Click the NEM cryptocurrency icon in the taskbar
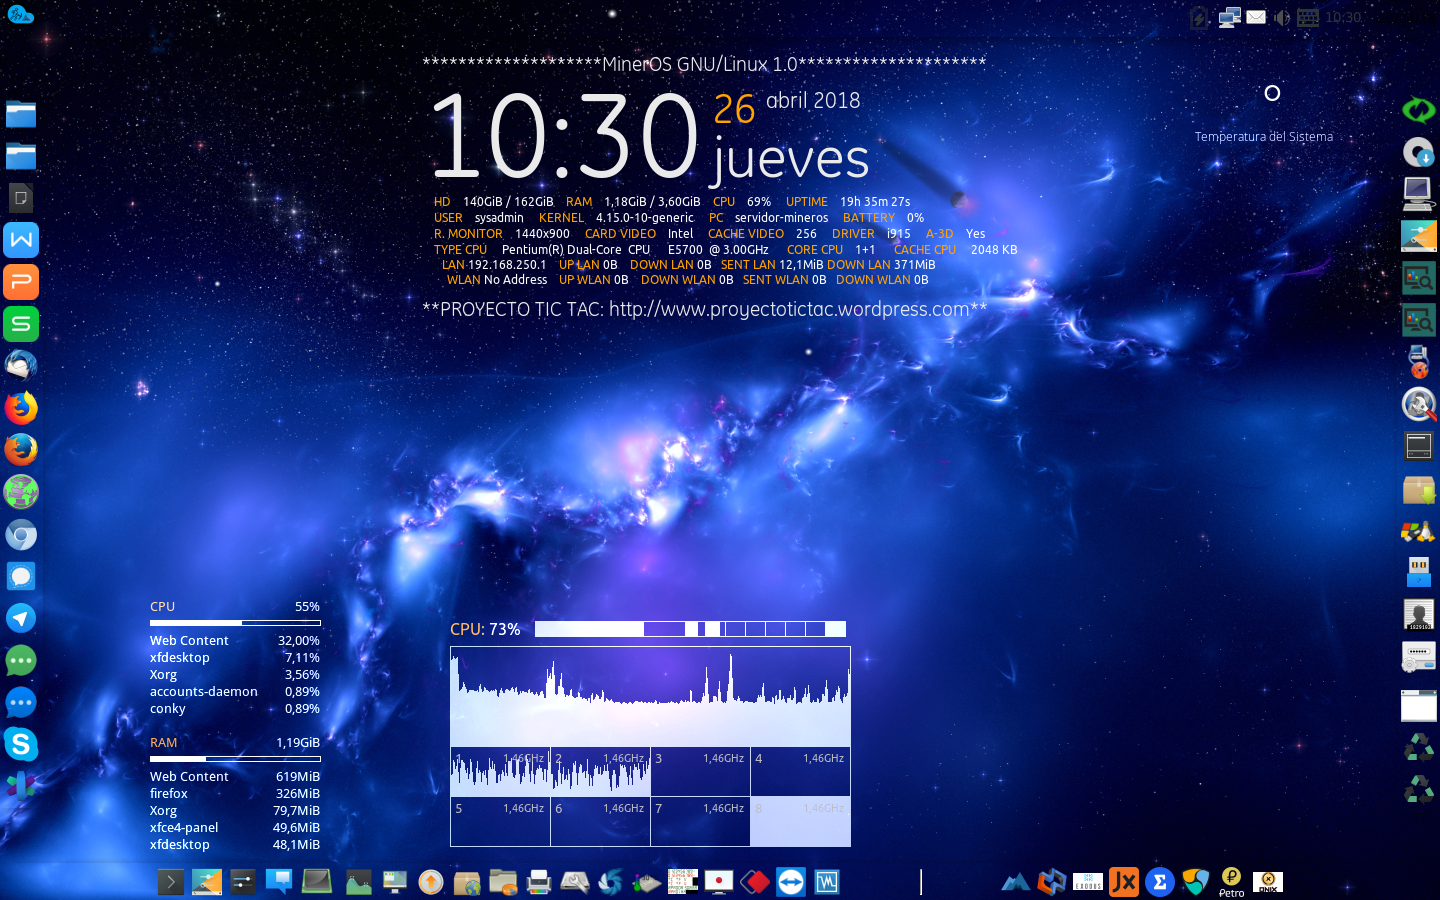Image resolution: width=1440 pixels, height=900 pixels. 1196,882
